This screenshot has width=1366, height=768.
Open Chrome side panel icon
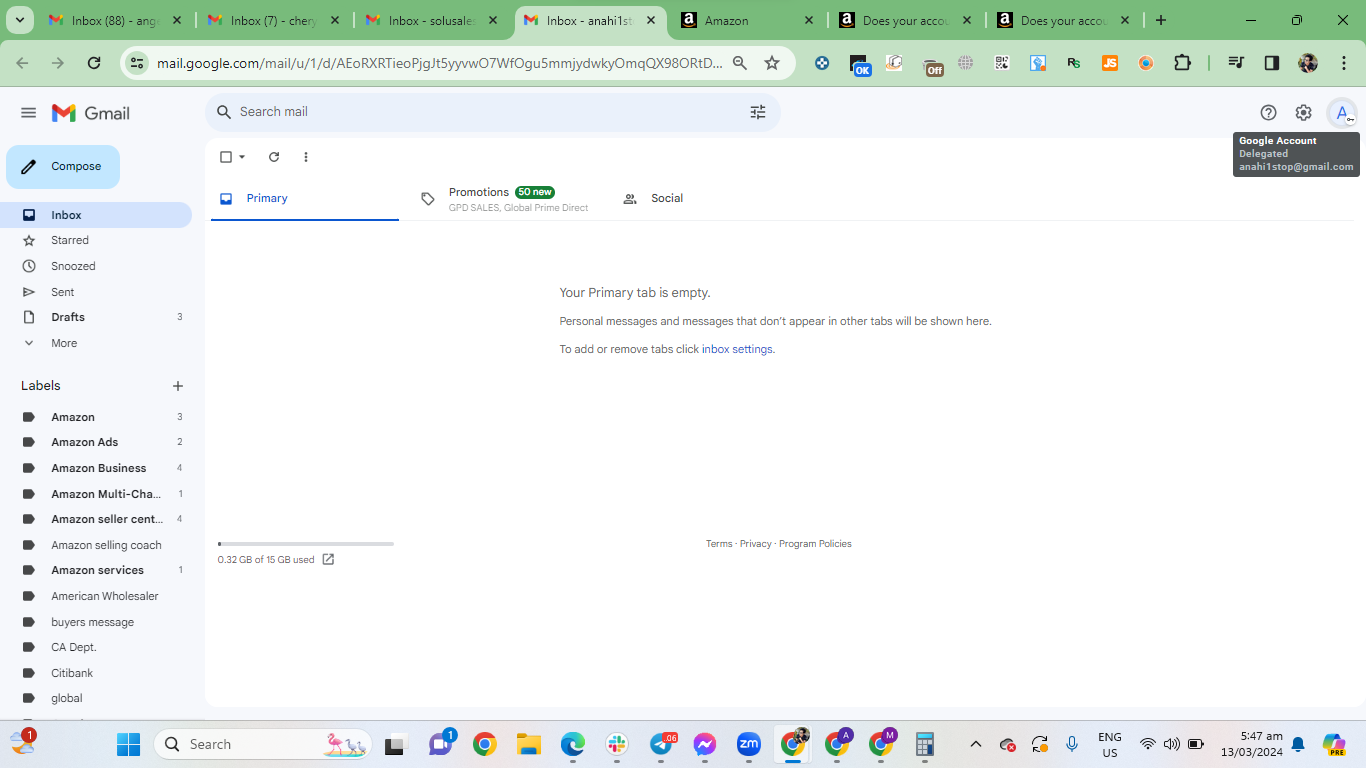(1272, 63)
